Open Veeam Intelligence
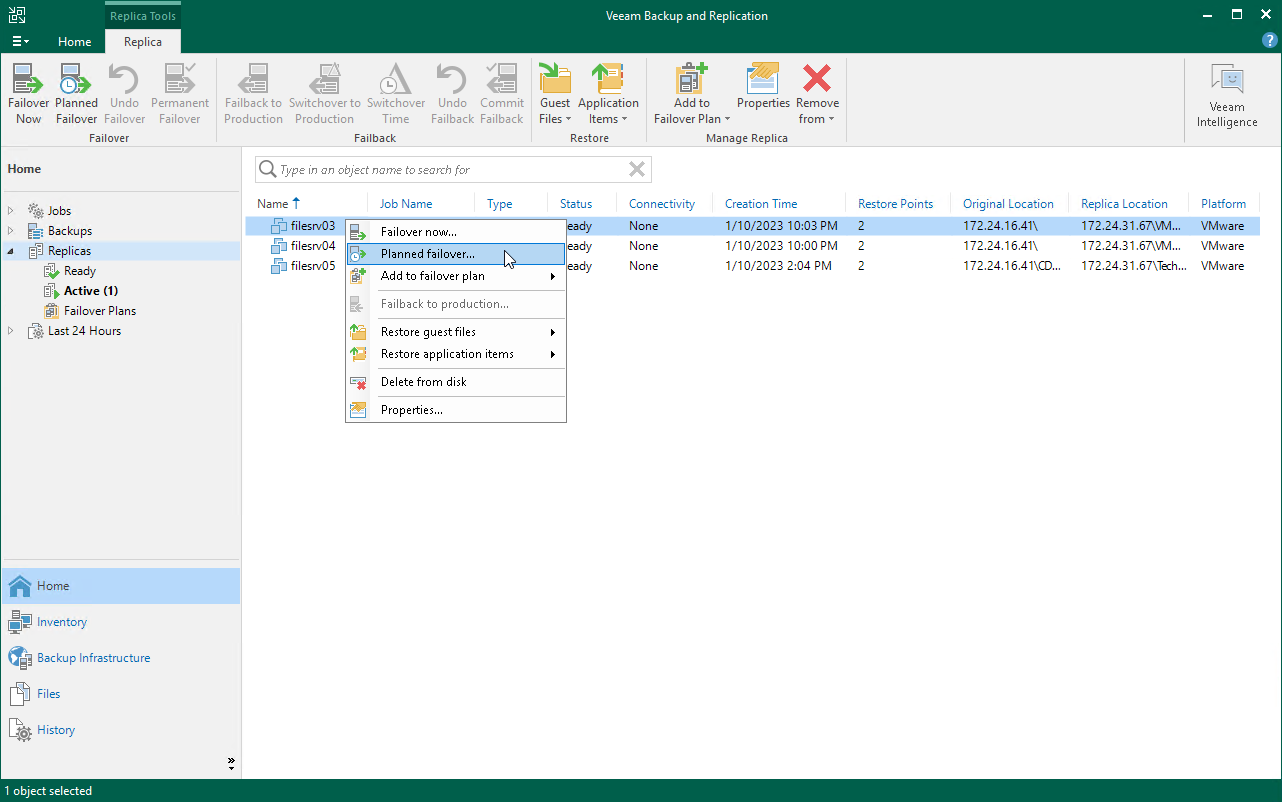Viewport: 1282px width, 802px height. [x=1227, y=96]
